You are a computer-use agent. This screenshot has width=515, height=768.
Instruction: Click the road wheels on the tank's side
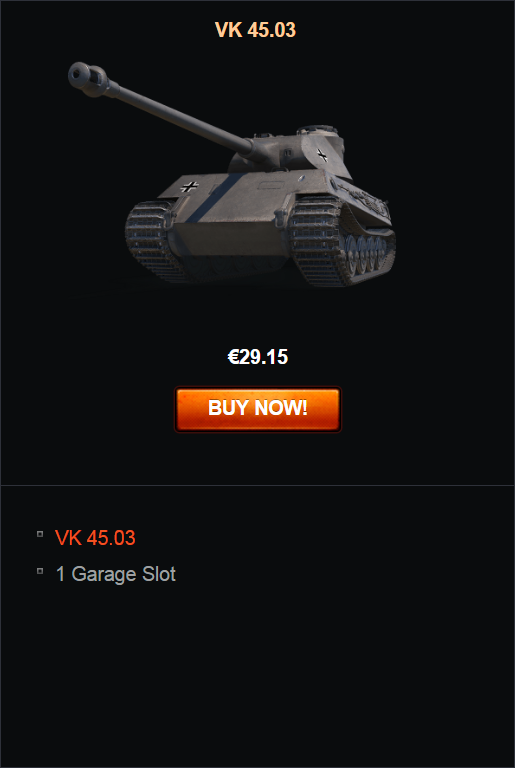pyautogui.click(x=368, y=255)
